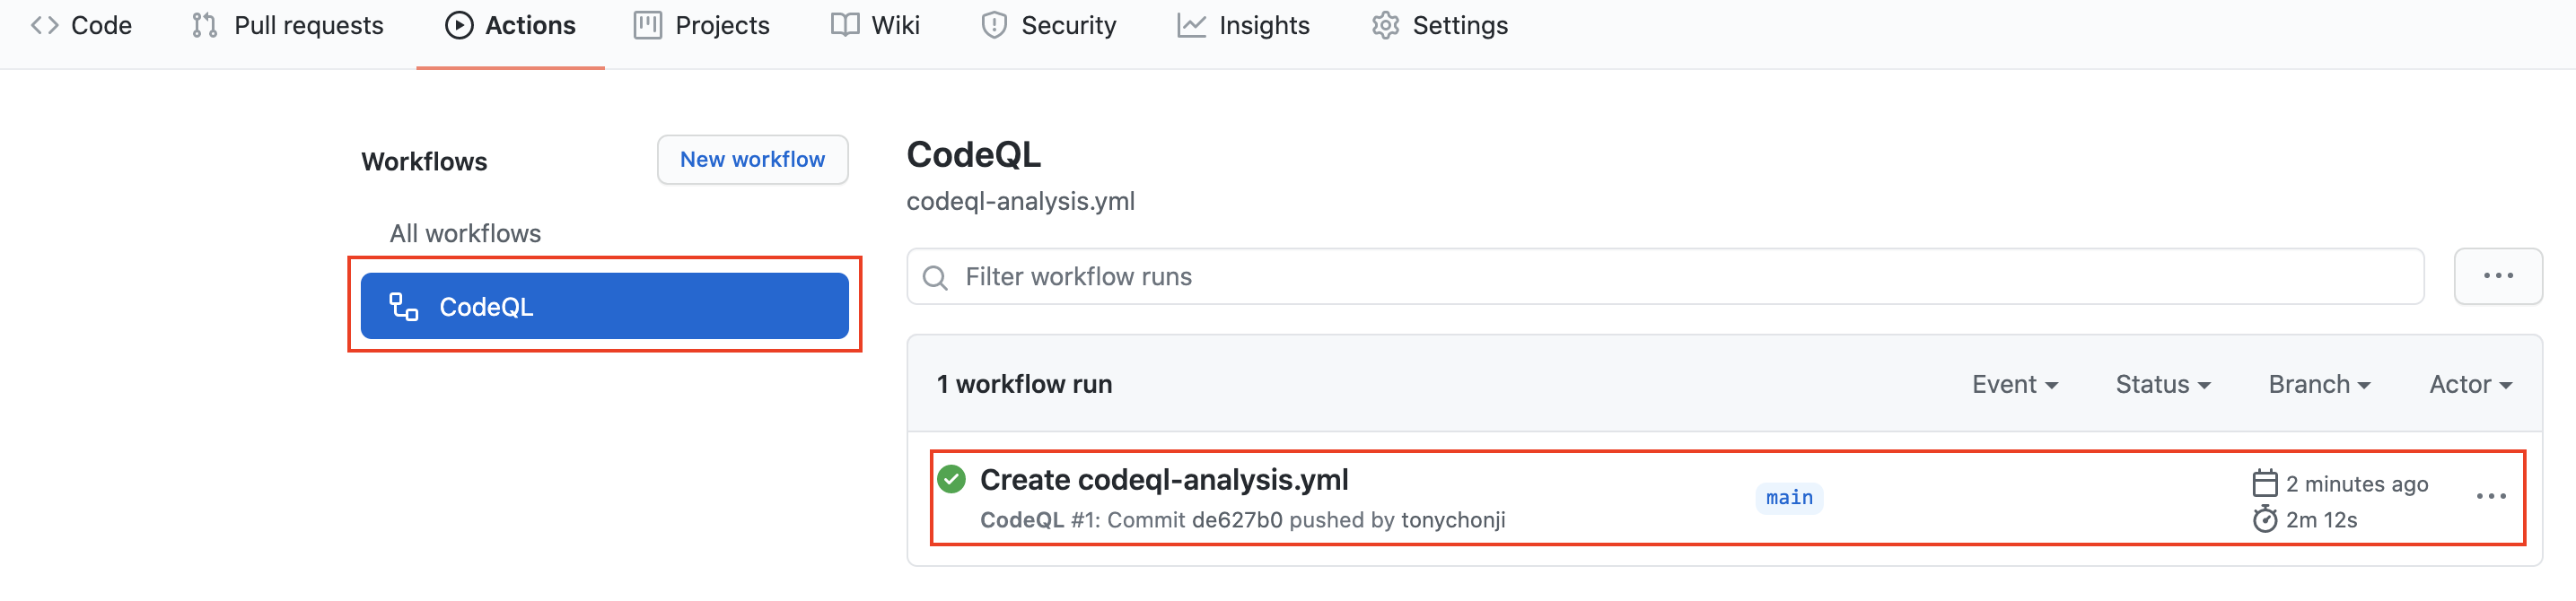Image resolution: width=2576 pixels, height=601 pixels.
Task: Click the search magnifier icon
Action: tap(935, 278)
